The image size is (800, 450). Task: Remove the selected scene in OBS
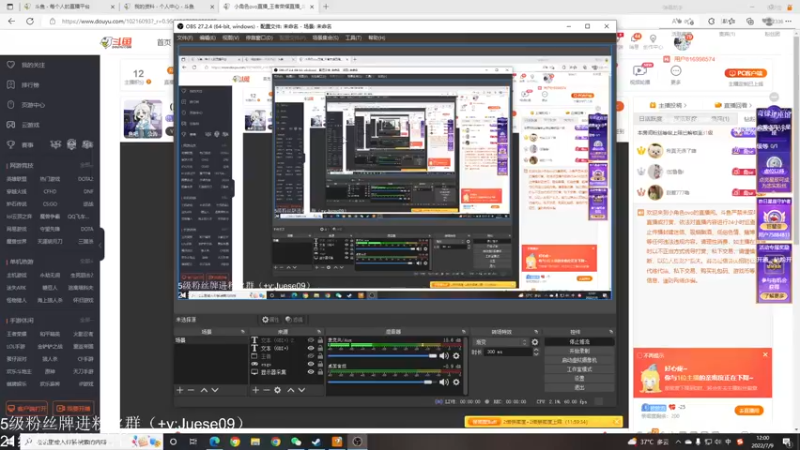tap(191, 390)
